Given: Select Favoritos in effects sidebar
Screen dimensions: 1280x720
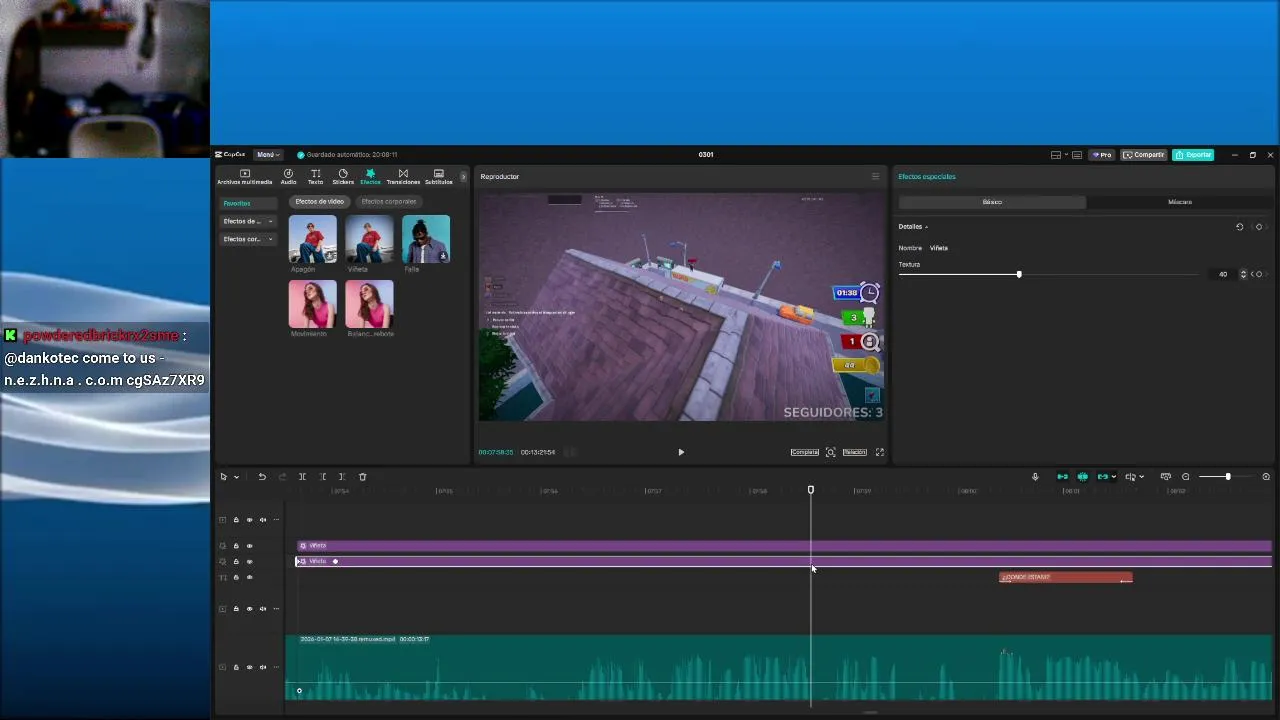Looking at the screenshot, I should [248, 203].
